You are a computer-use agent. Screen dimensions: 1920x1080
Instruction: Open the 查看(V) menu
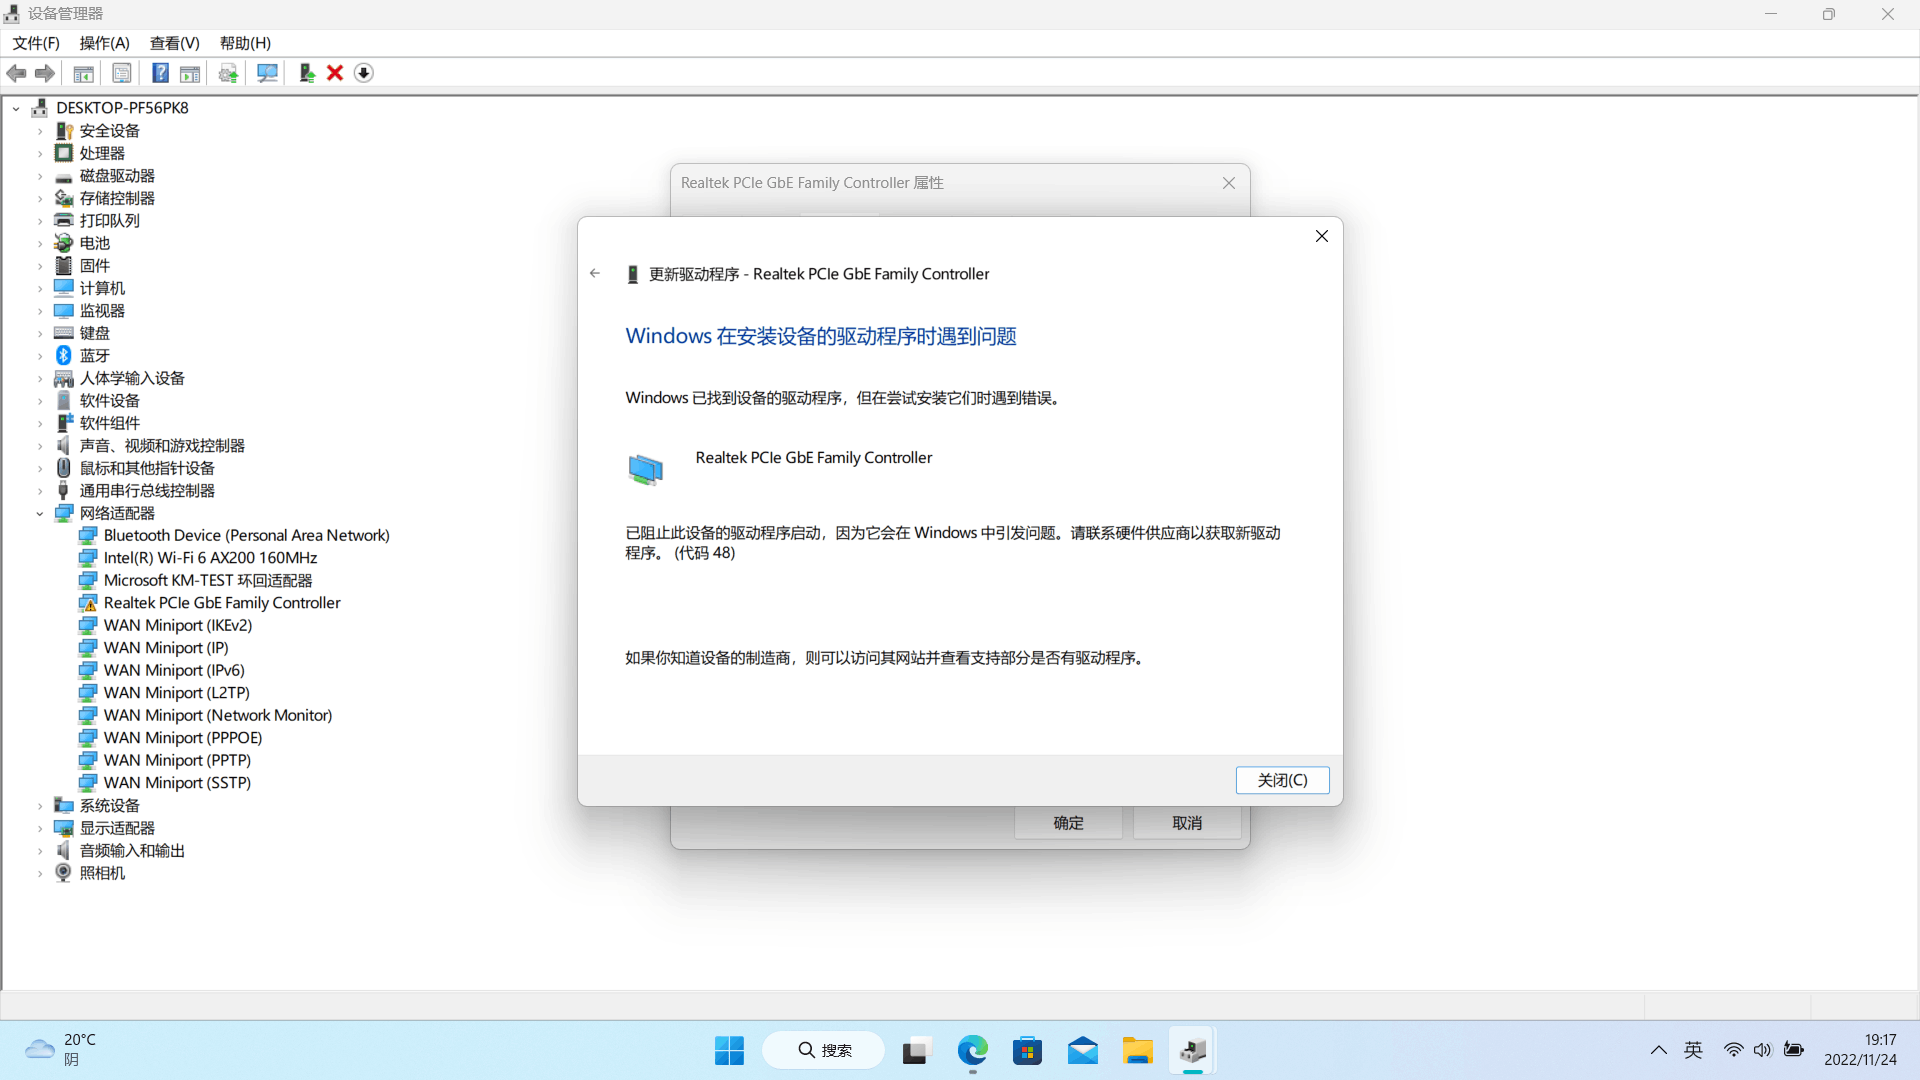coord(174,43)
